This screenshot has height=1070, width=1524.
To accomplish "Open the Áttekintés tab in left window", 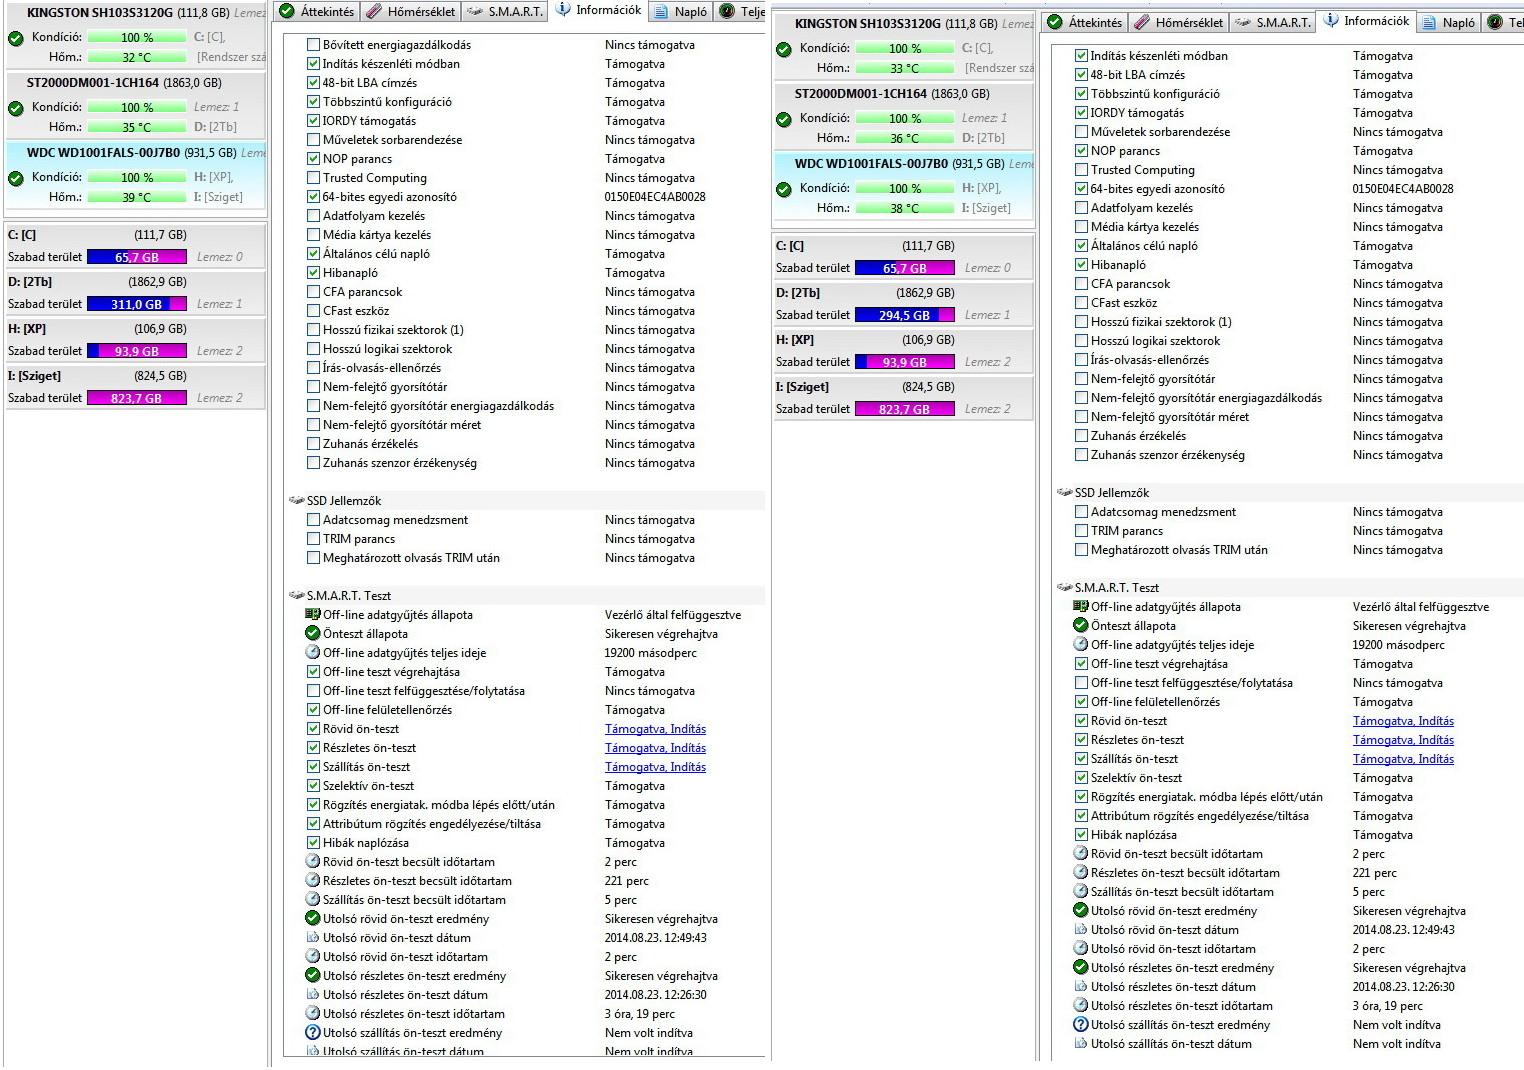I will point(317,12).
